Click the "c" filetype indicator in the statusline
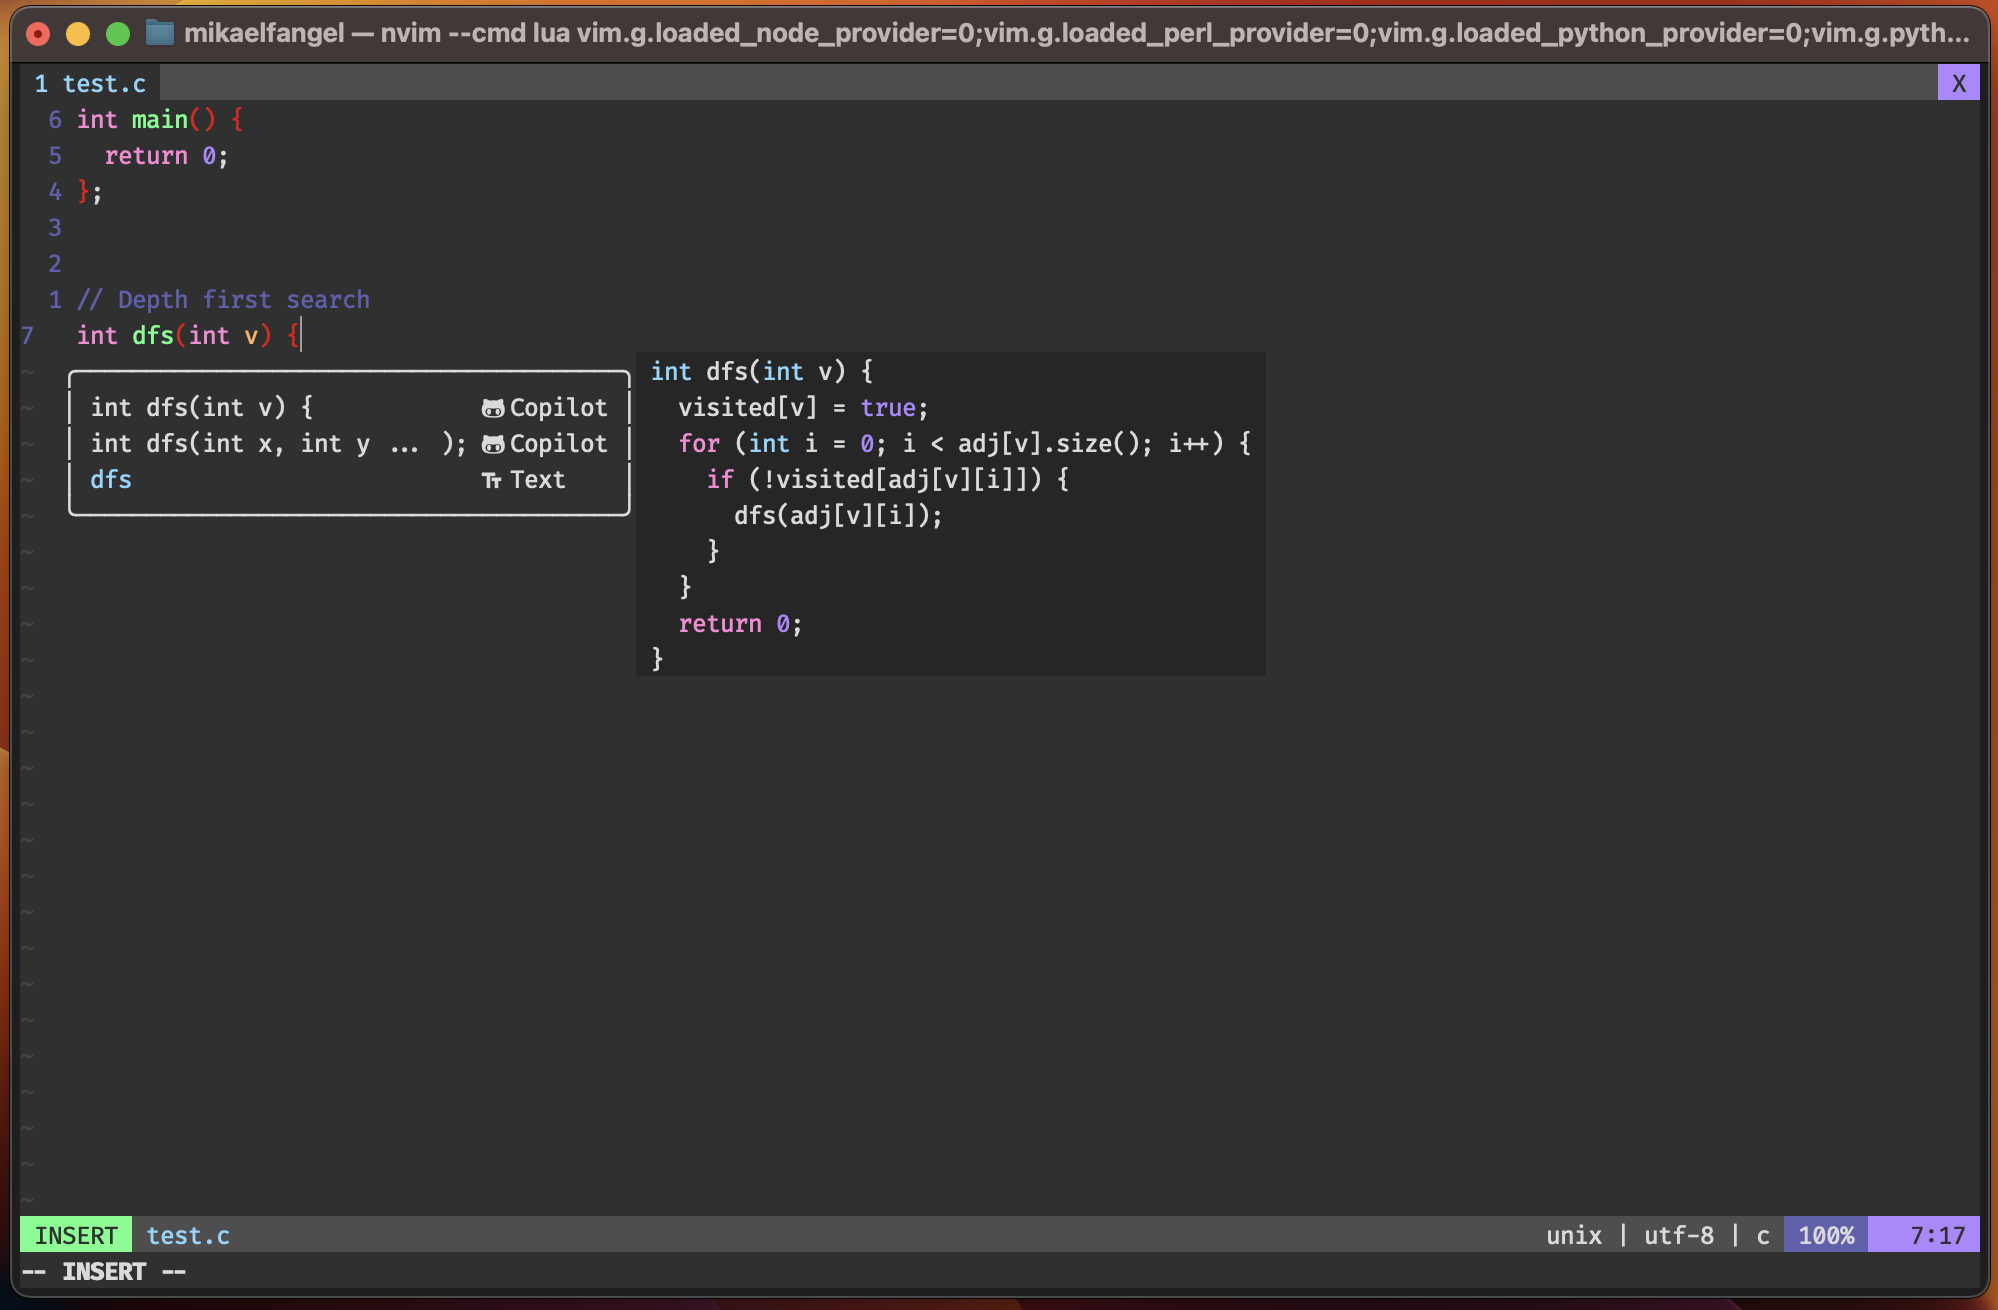 click(1762, 1235)
